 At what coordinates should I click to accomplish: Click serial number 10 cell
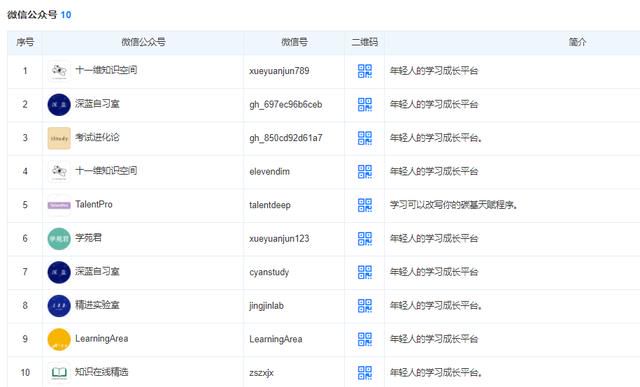coord(25,372)
